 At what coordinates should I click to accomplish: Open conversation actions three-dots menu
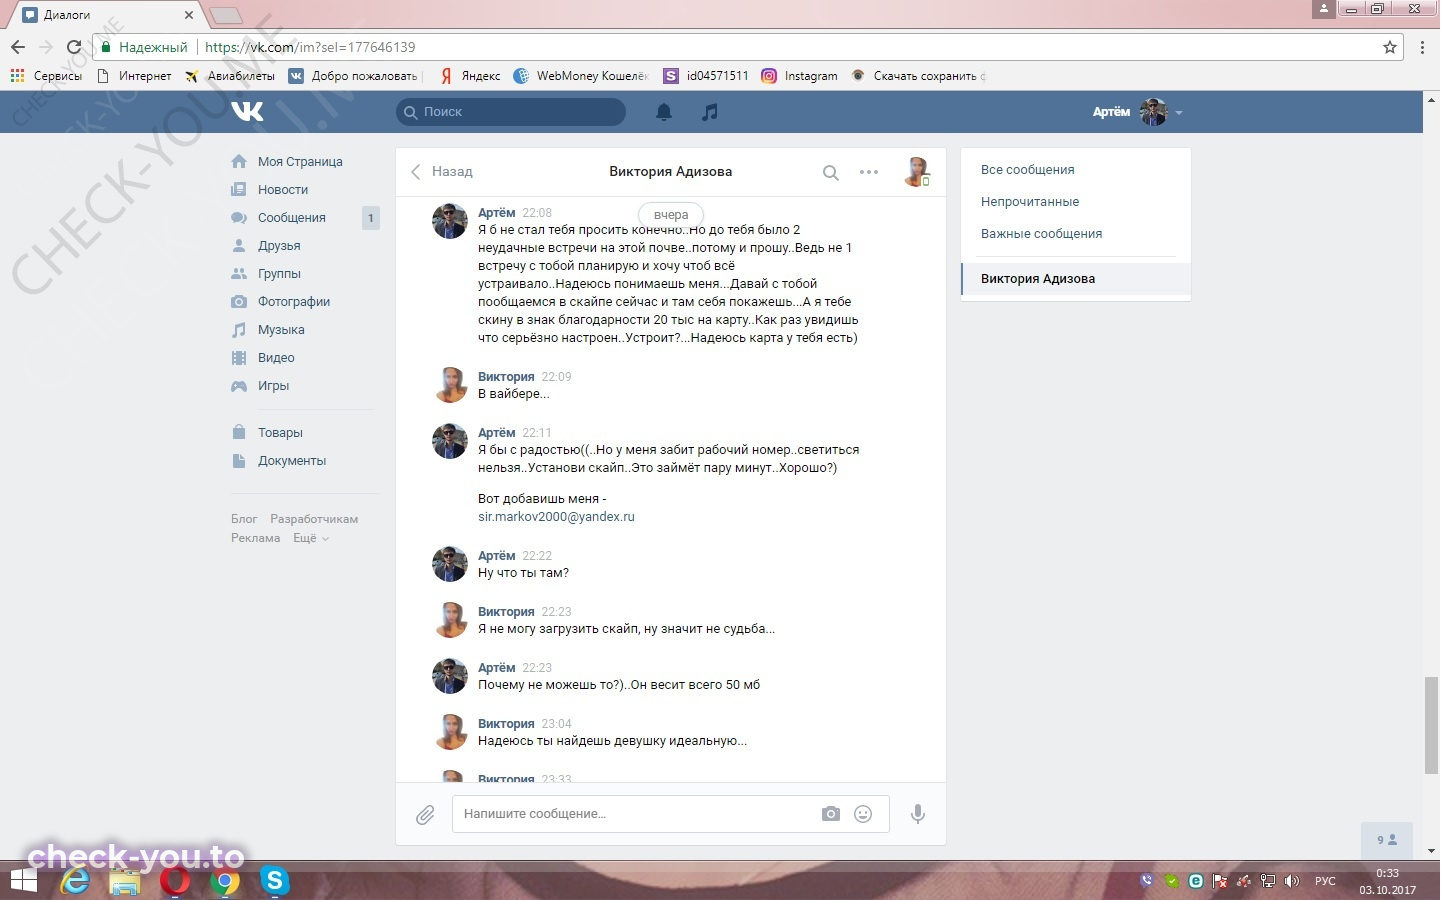pos(869,172)
